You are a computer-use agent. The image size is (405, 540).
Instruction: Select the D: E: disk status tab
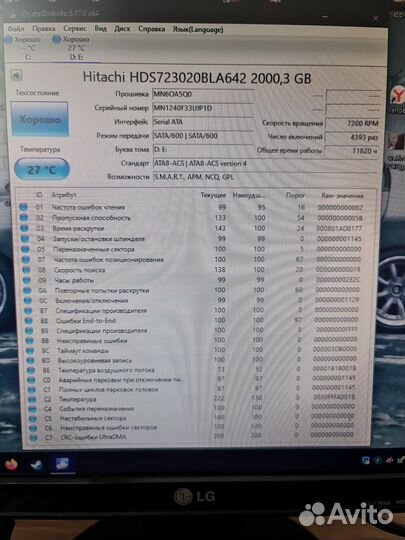[73, 48]
